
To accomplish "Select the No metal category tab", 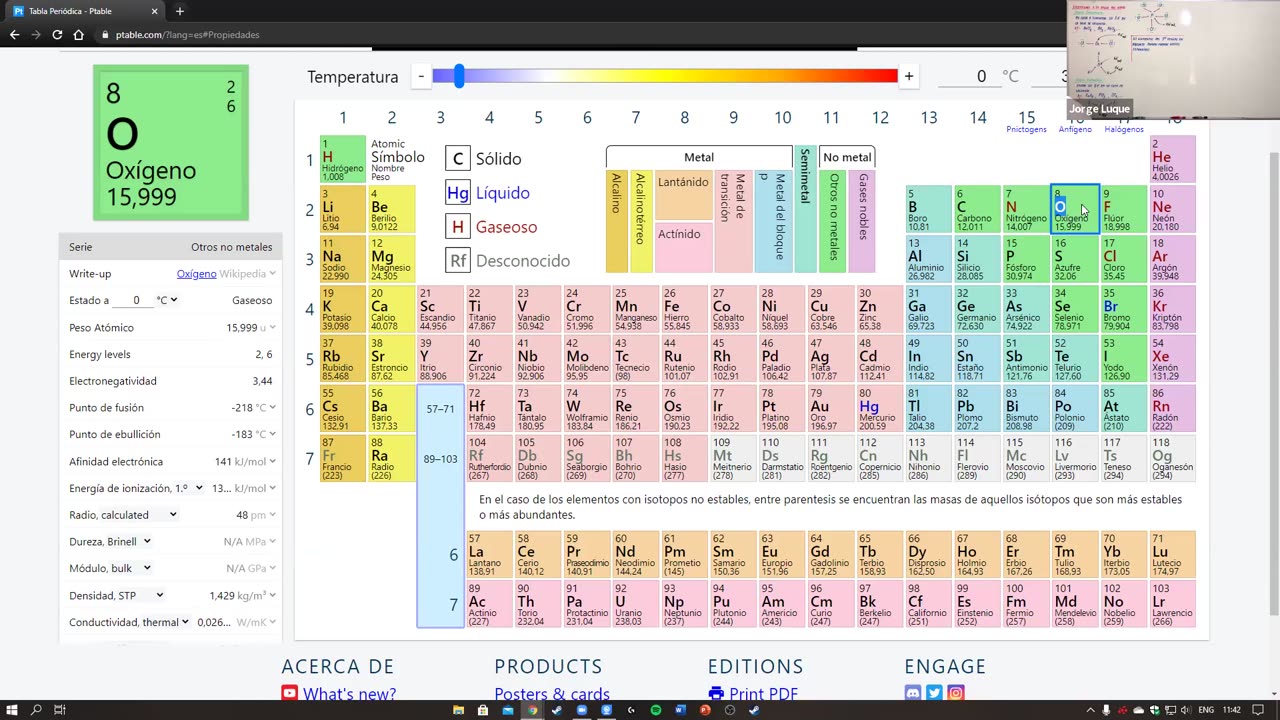I will (846, 157).
